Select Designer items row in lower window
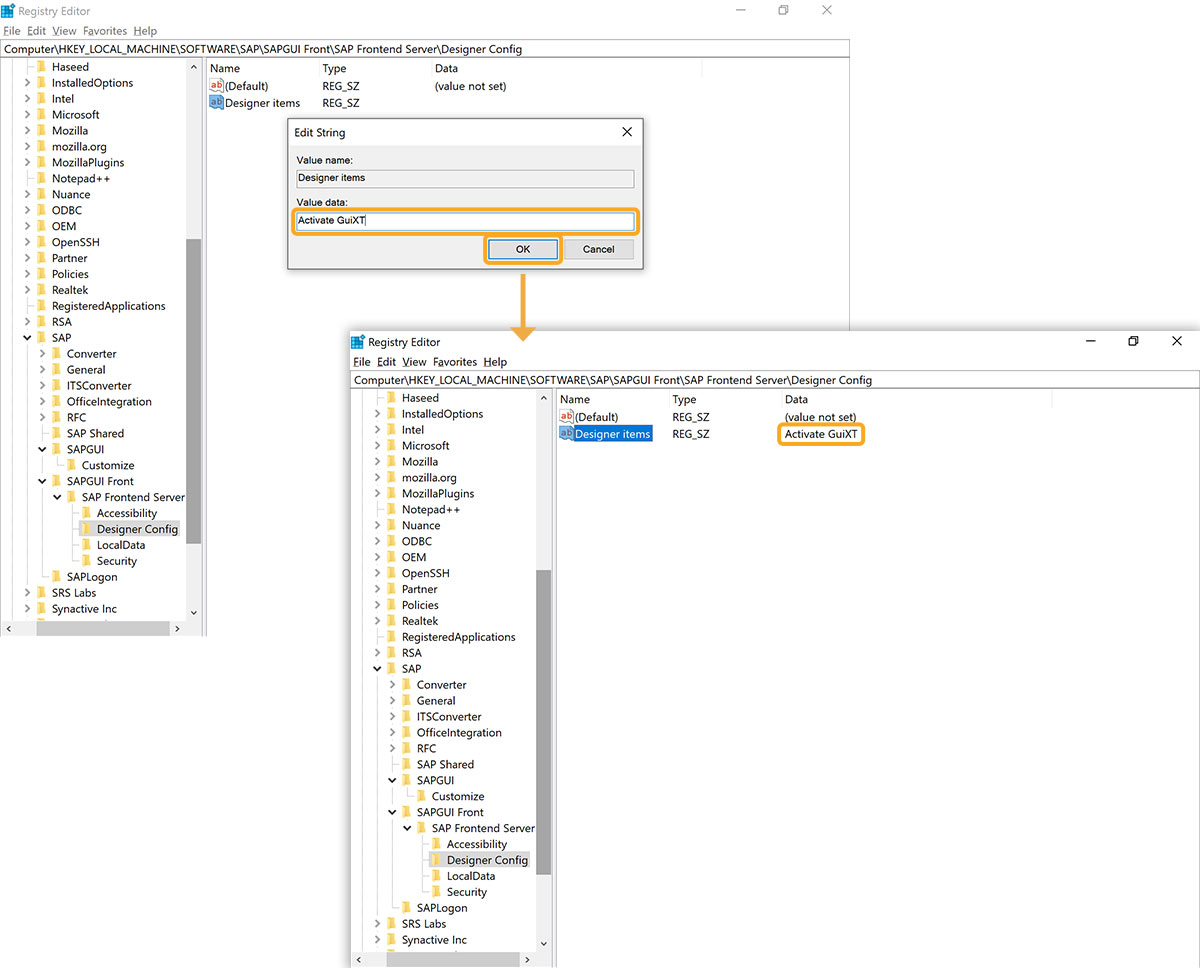This screenshot has height=968, width=1200. [613, 434]
